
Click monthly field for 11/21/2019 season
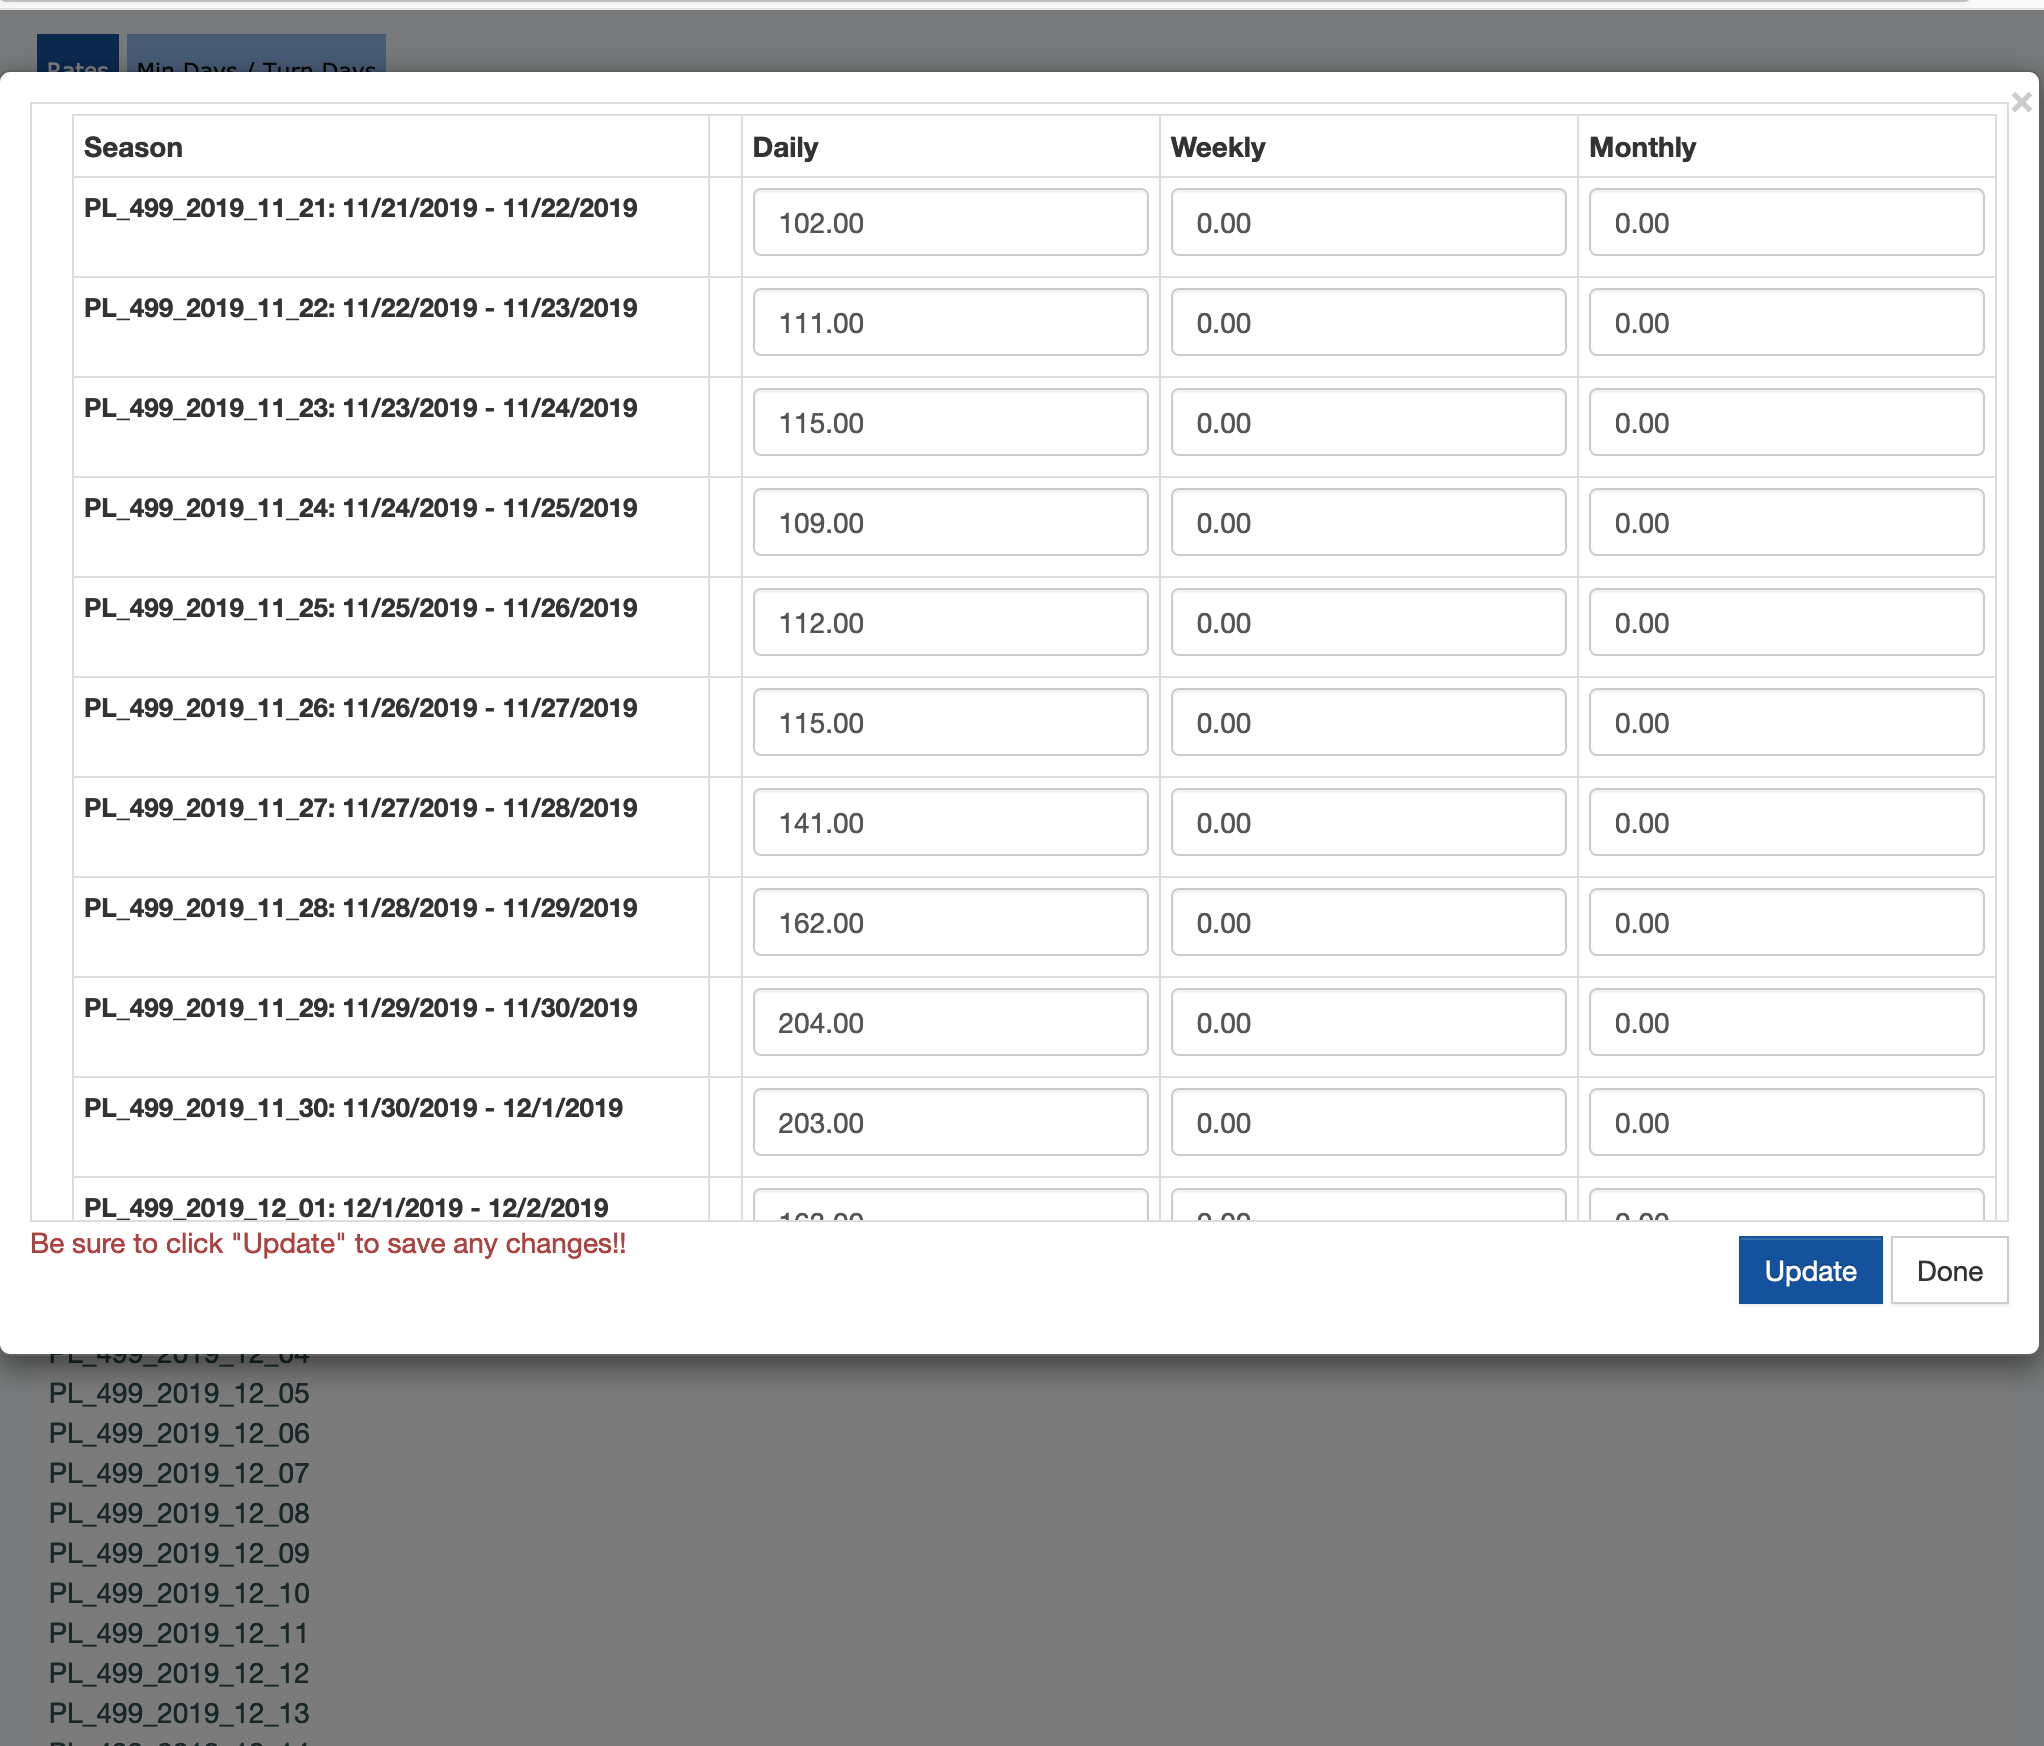pyautogui.click(x=1785, y=222)
